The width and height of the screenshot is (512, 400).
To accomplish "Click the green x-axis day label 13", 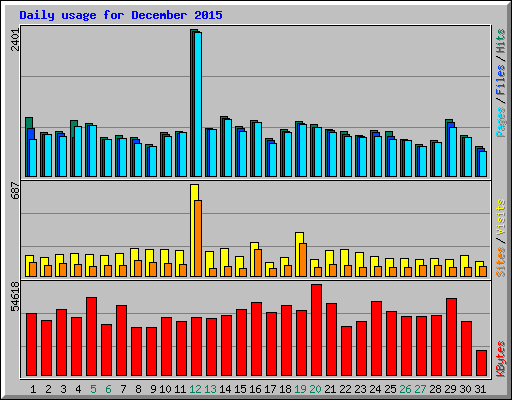I will coord(210,389).
